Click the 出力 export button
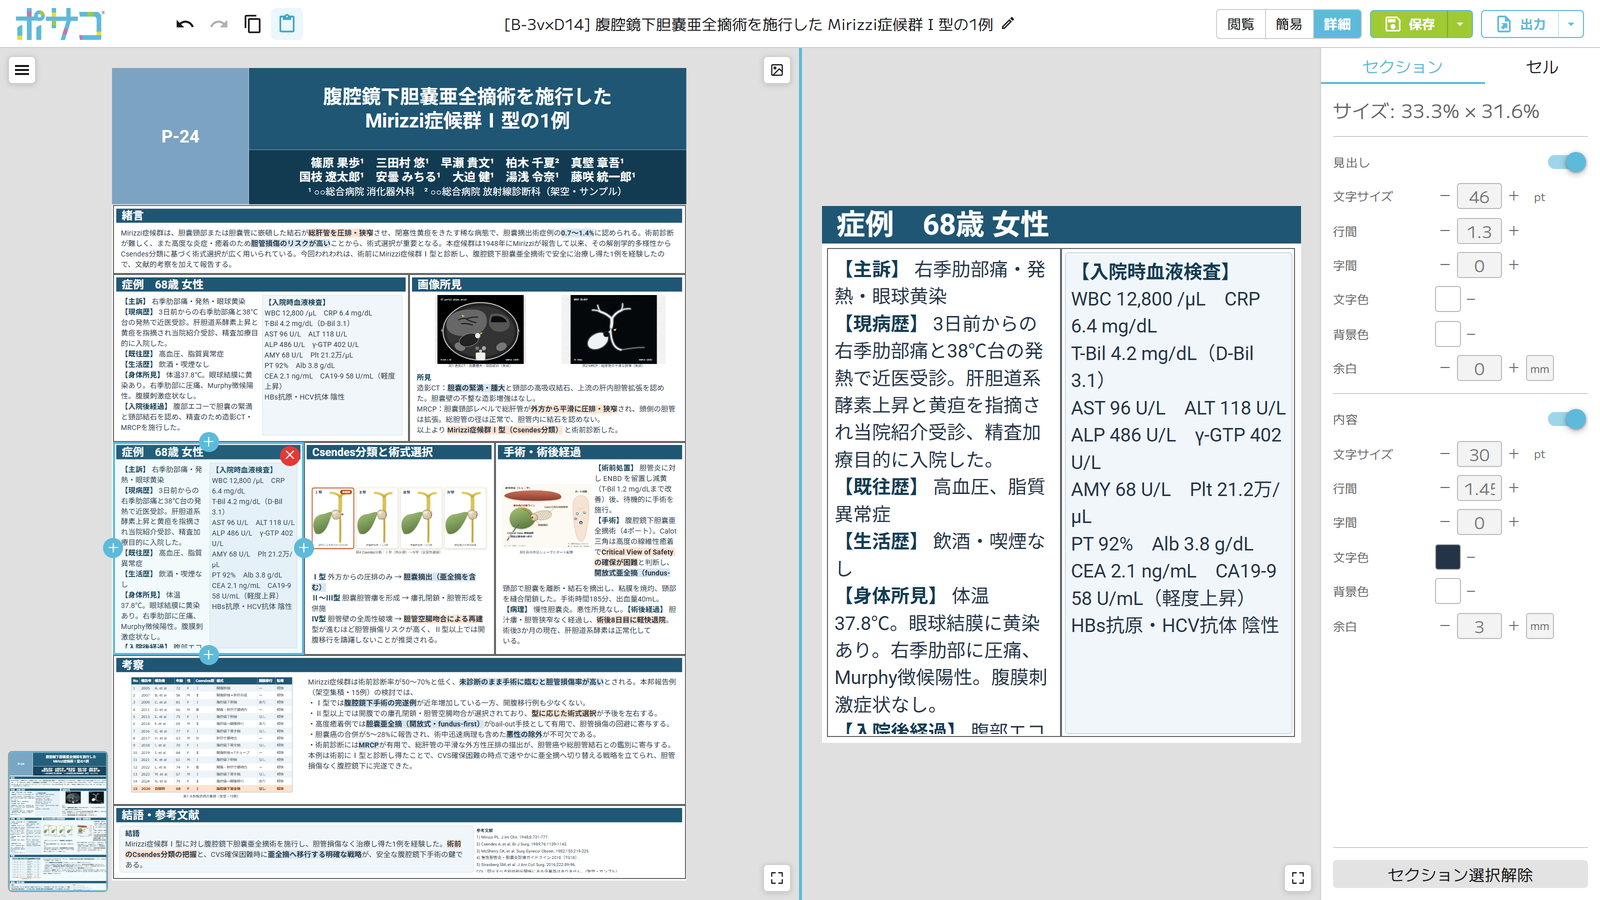Image resolution: width=1600 pixels, height=900 pixels. point(1520,24)
